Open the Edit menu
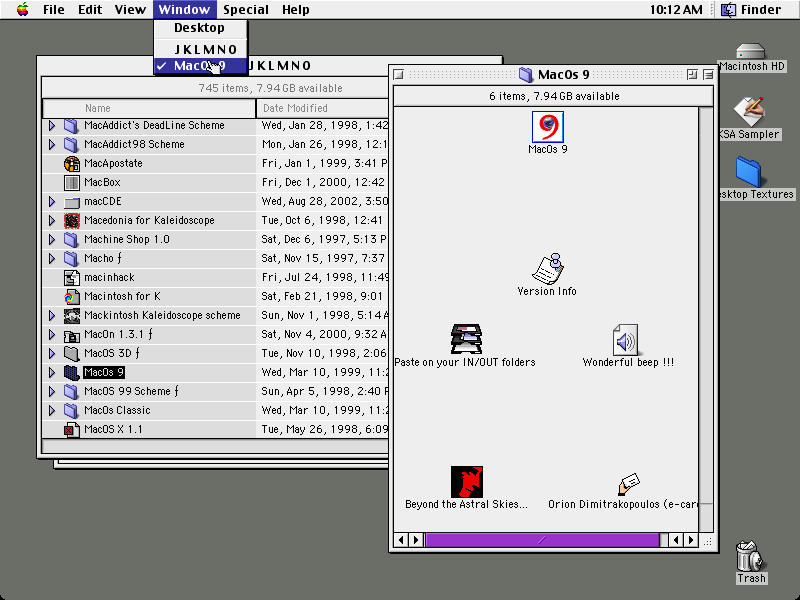The height and width of the screenshot is (600, 800). click(x=90, y=10)
